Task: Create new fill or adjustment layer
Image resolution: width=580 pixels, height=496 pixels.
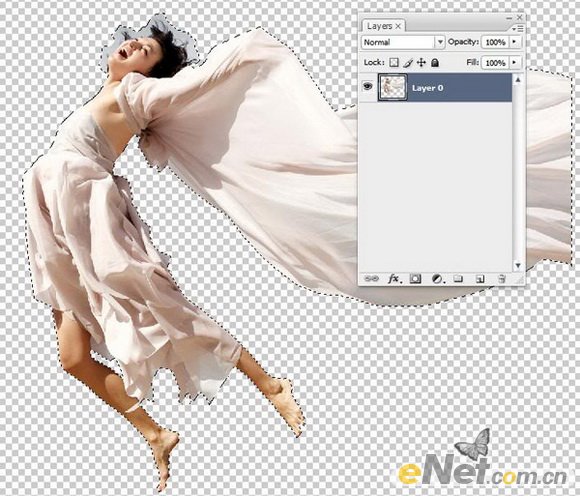Action: tap(438, 279)
